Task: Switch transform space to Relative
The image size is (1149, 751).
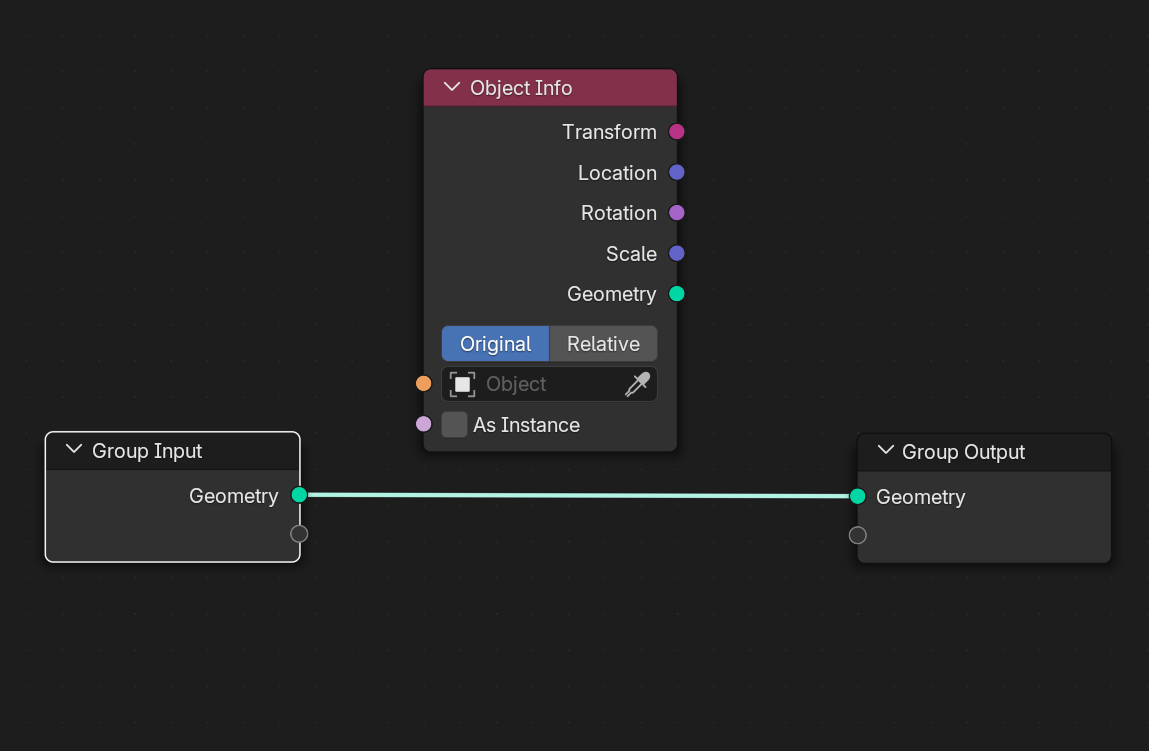Action: click(603, 344)
